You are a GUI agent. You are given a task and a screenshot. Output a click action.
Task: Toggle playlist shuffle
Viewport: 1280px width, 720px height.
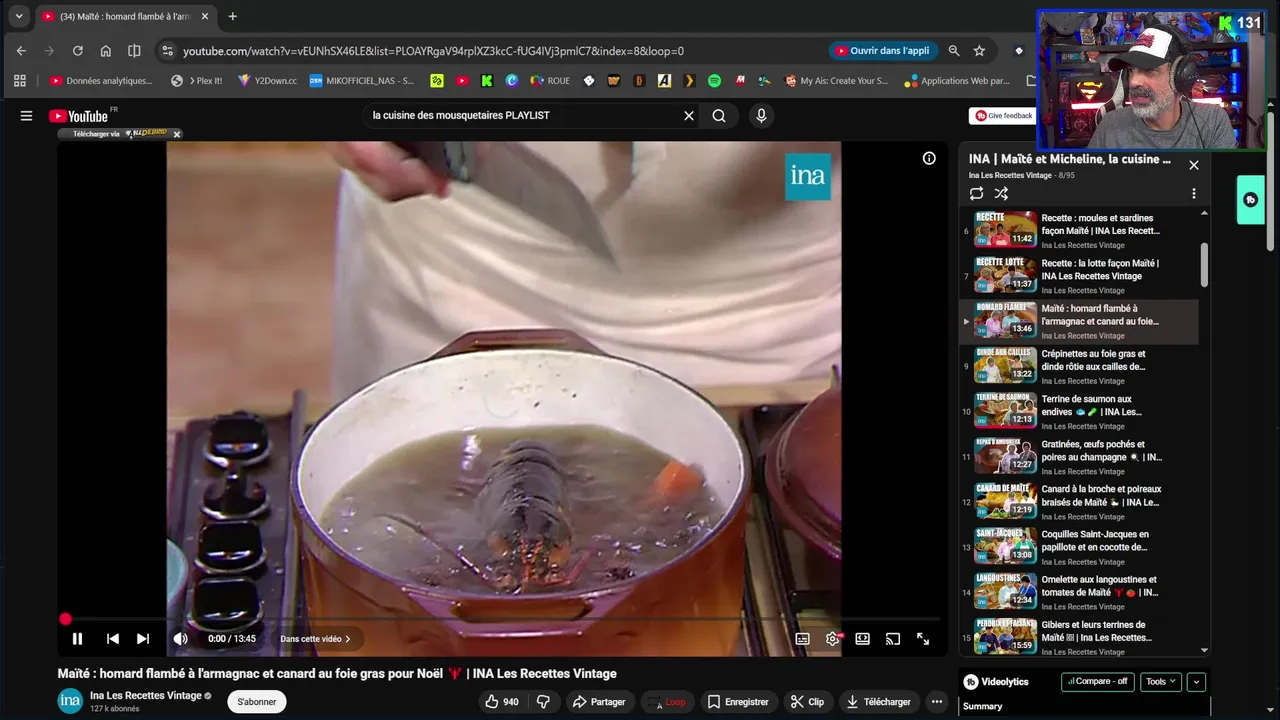1001,194
